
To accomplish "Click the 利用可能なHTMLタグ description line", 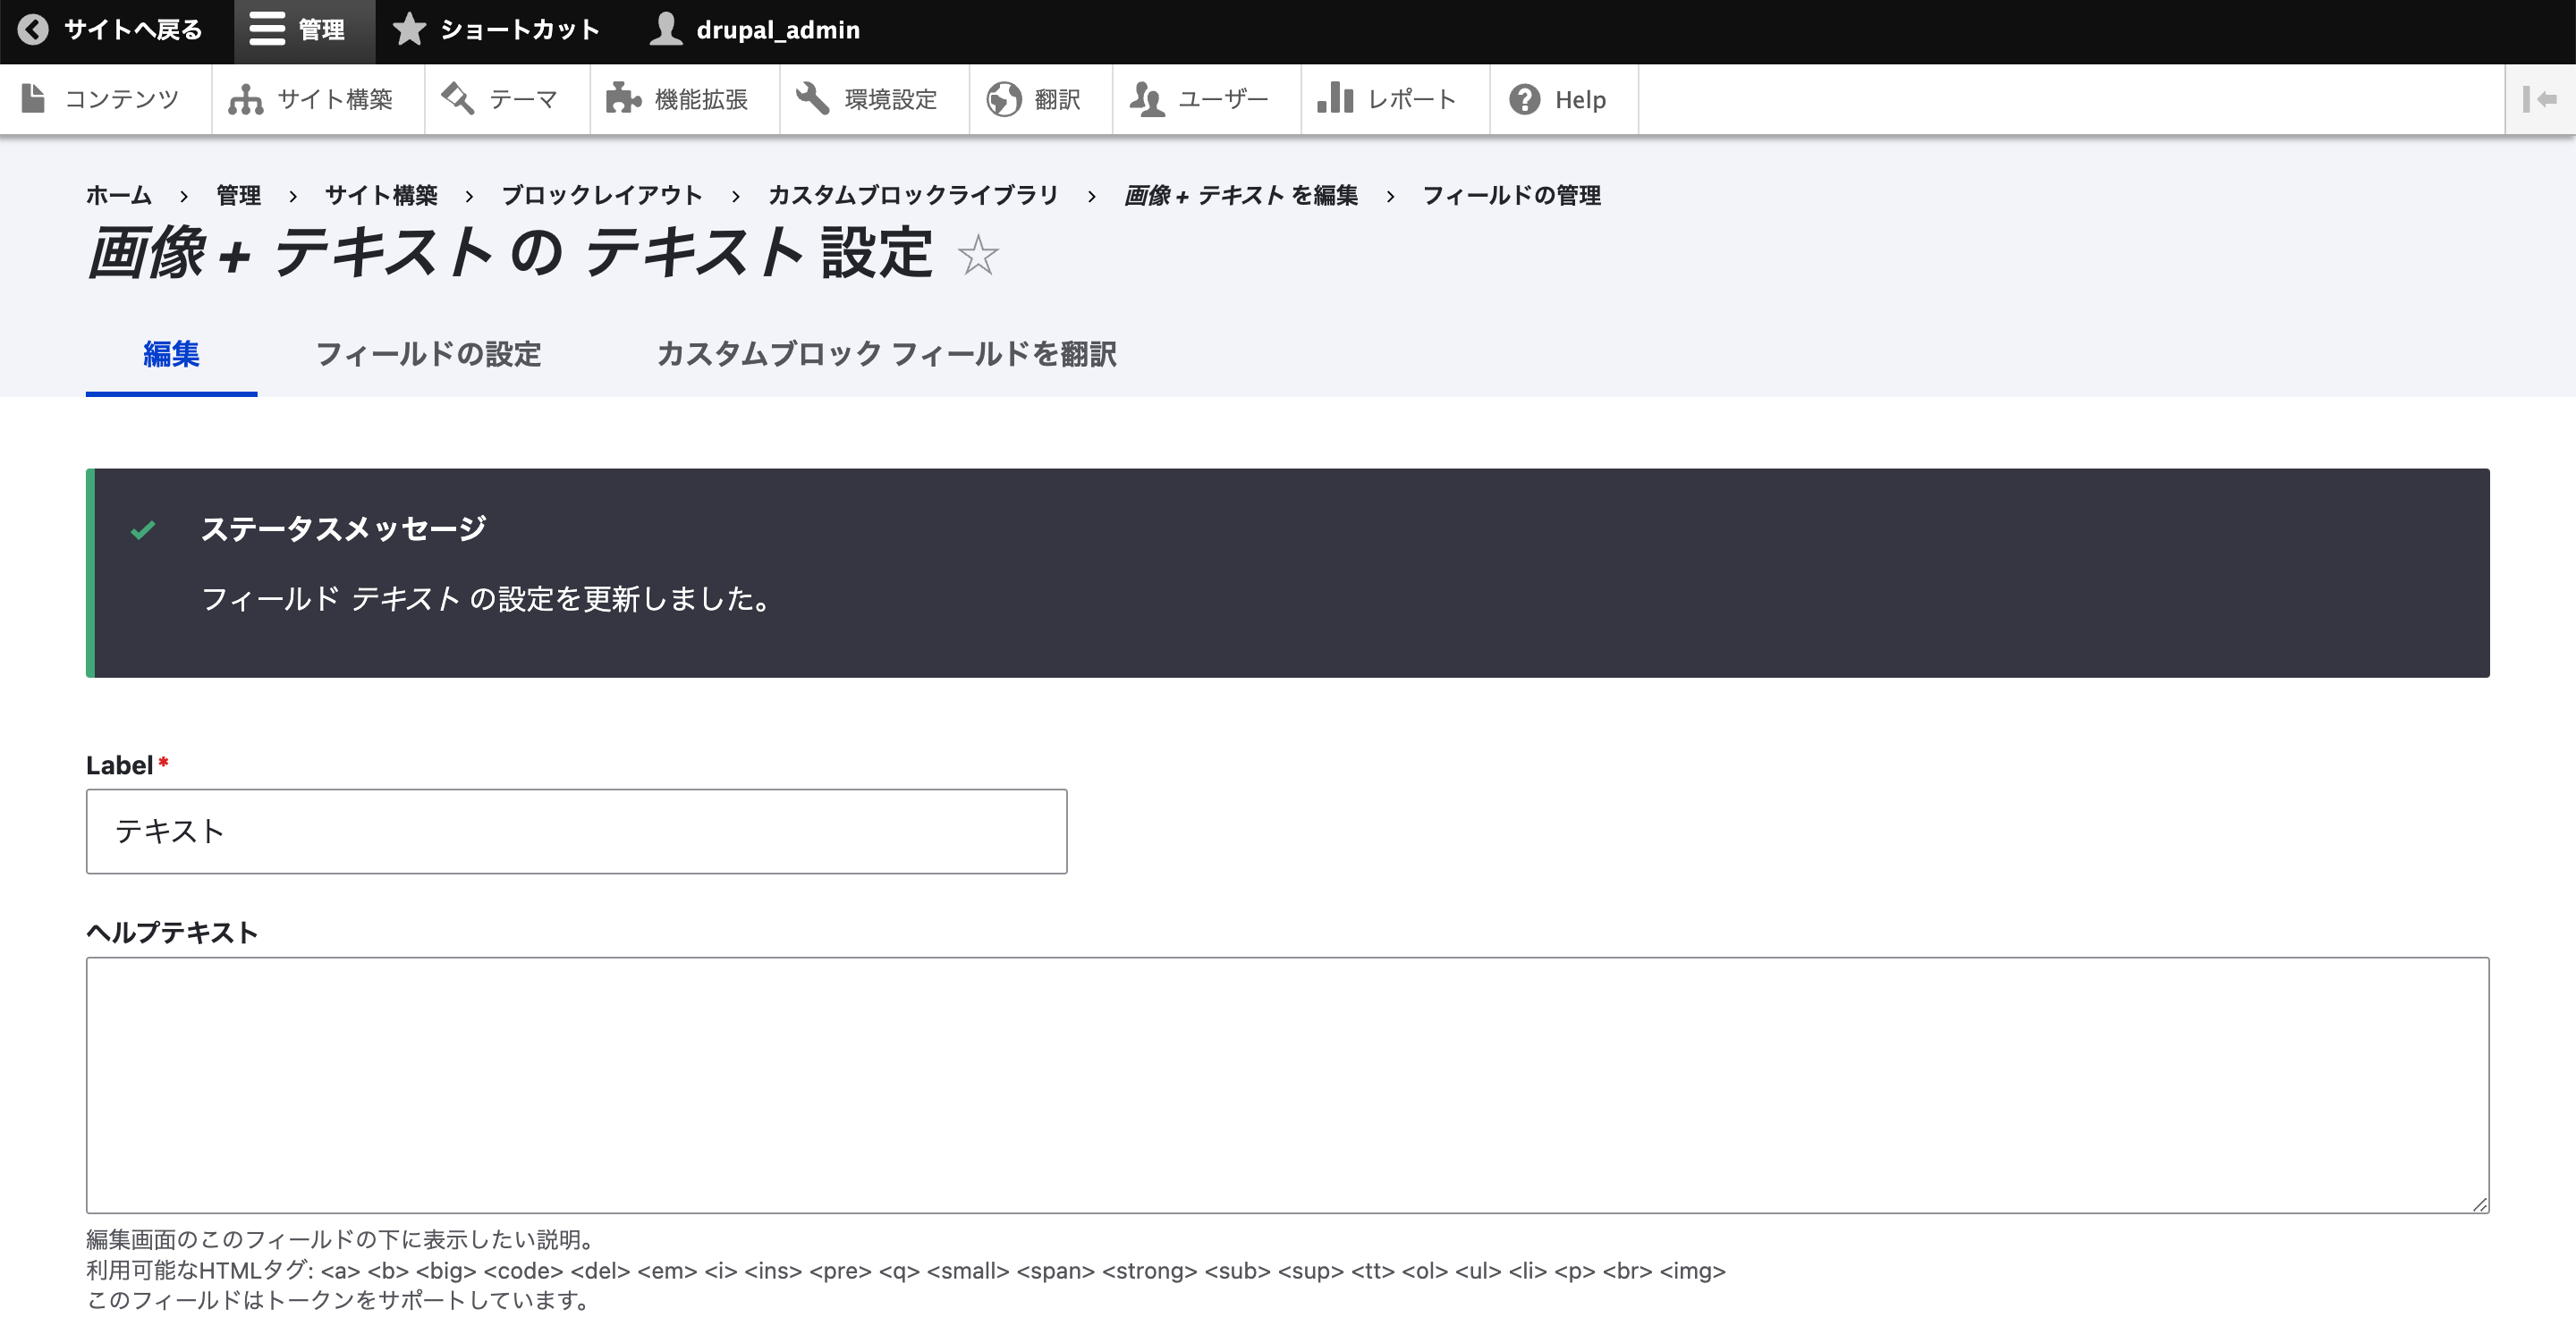I will pos(905,1270).
